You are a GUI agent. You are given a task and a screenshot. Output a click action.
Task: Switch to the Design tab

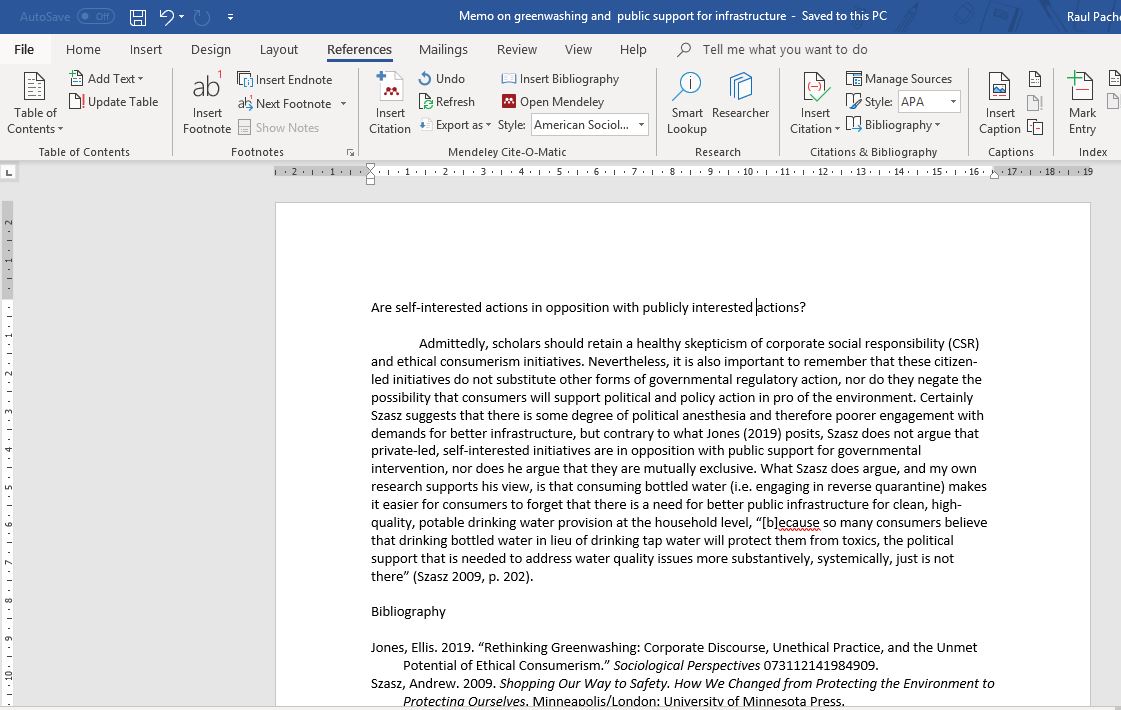coord(211,49)
